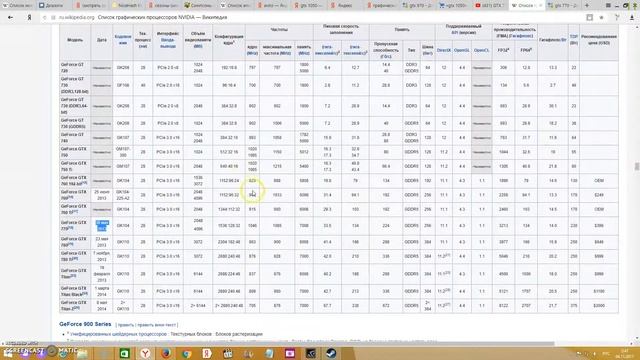Go back using the browser back arrow
The height and width of the screenshot is (360, 640).
click(10, 18)
